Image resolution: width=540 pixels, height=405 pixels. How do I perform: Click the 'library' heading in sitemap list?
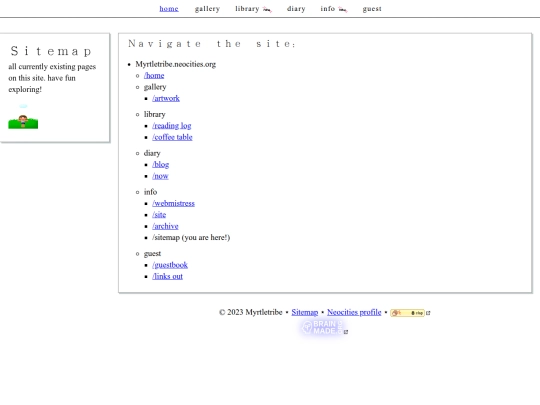pyautogui.click(x=155, y=114)
